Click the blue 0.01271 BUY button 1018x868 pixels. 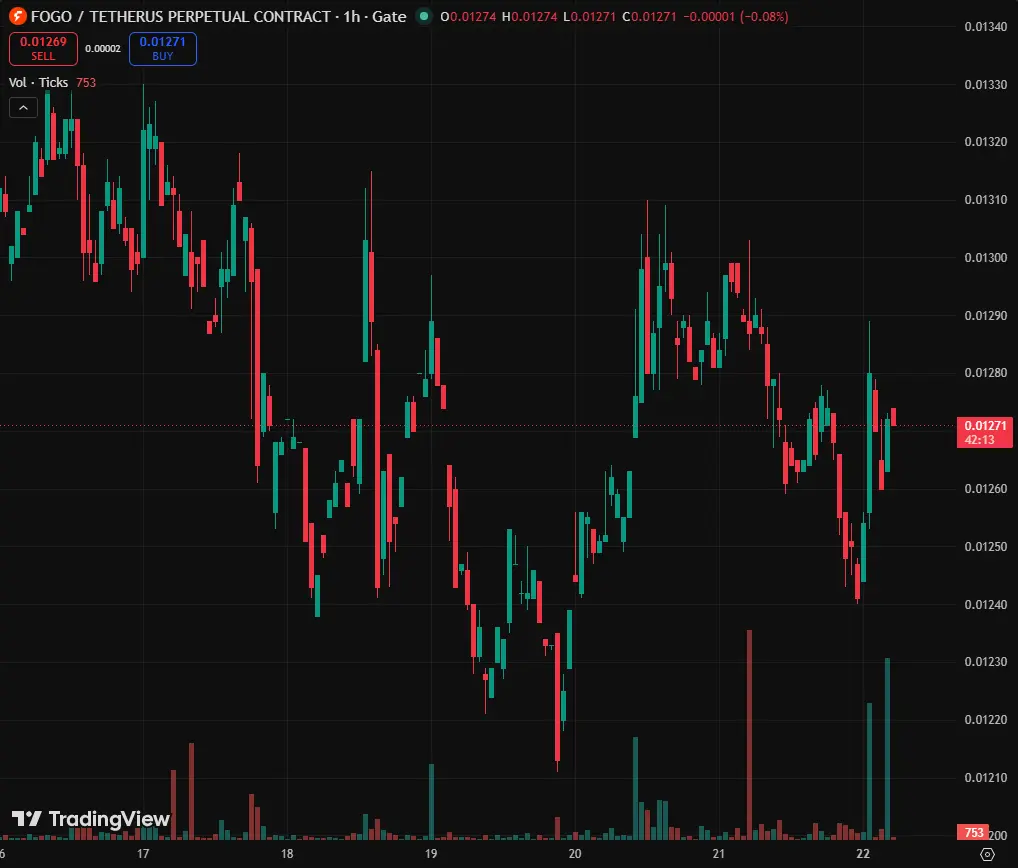pyautogui.click(x=163, y=49)
